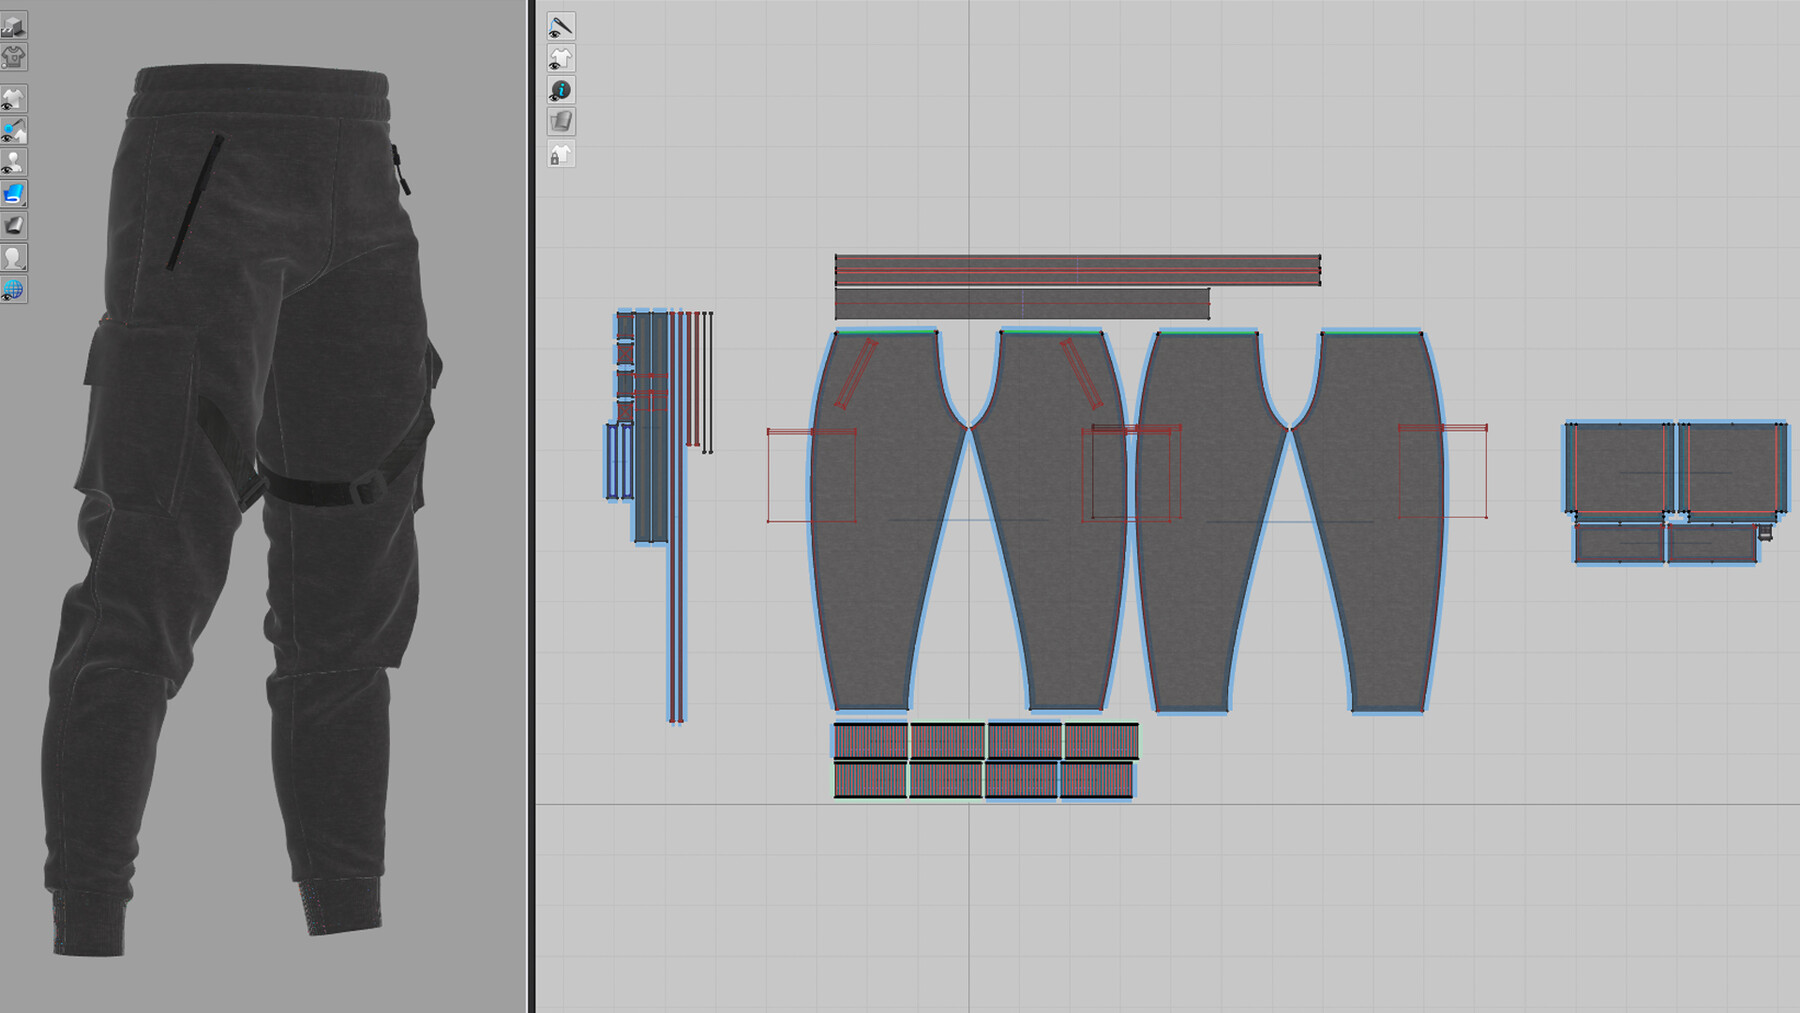This screenshot has width=1800, height=1013.
Task: Click the mesh display icon at top left
Action: coord(14,25)
